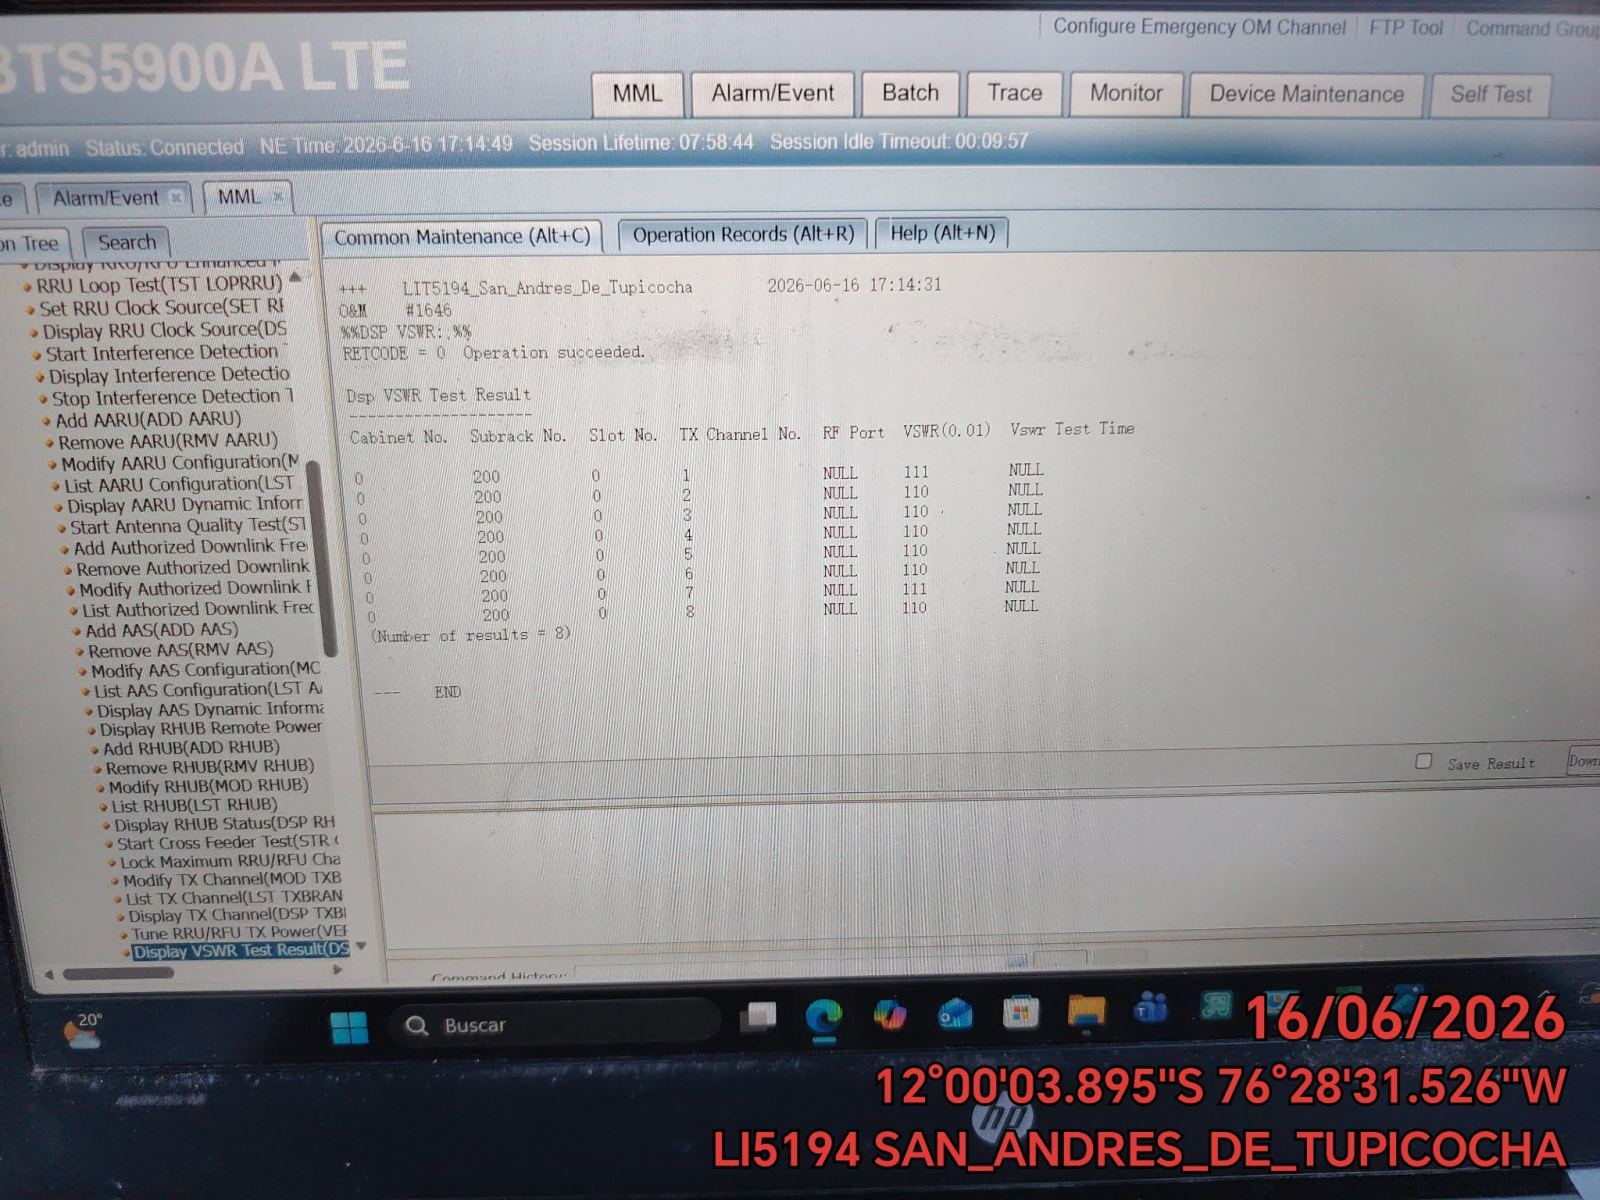Screen dimensions: 1600x1200
Task: Select Modify TX Channel(MOD TXB command
Action: [x=232, y=880]
